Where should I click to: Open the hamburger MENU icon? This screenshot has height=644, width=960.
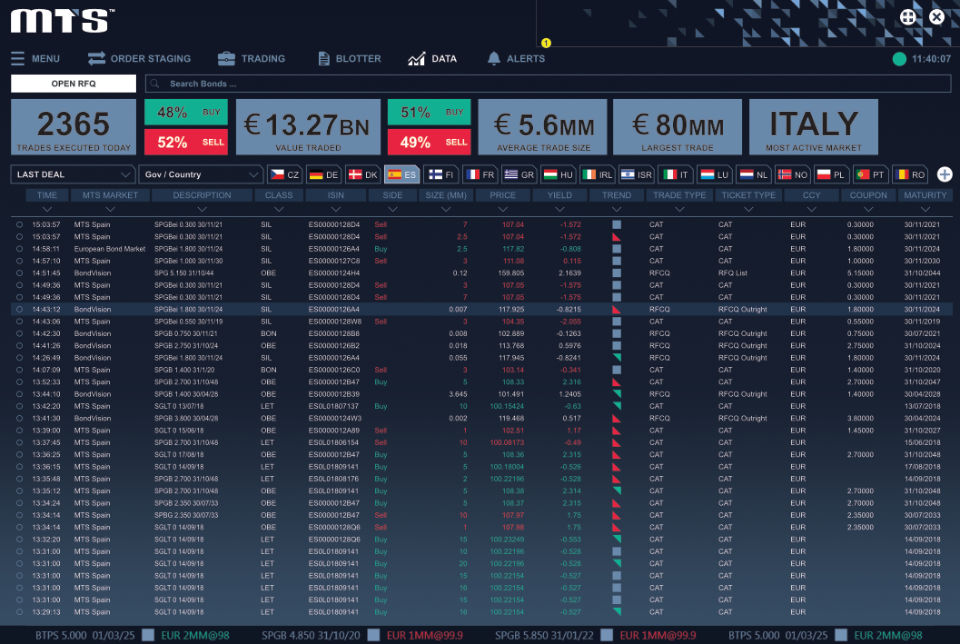point(18,59)
